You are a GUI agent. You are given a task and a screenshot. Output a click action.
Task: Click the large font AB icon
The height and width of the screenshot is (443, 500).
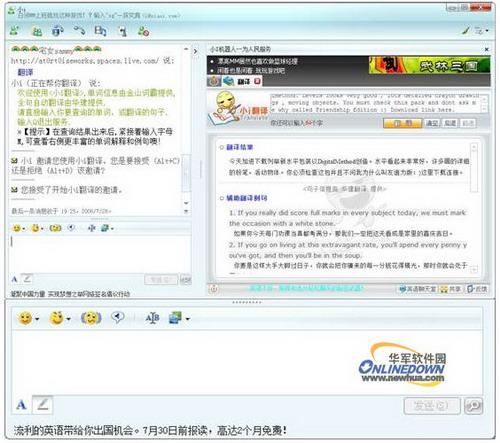[x=152, y=318]
